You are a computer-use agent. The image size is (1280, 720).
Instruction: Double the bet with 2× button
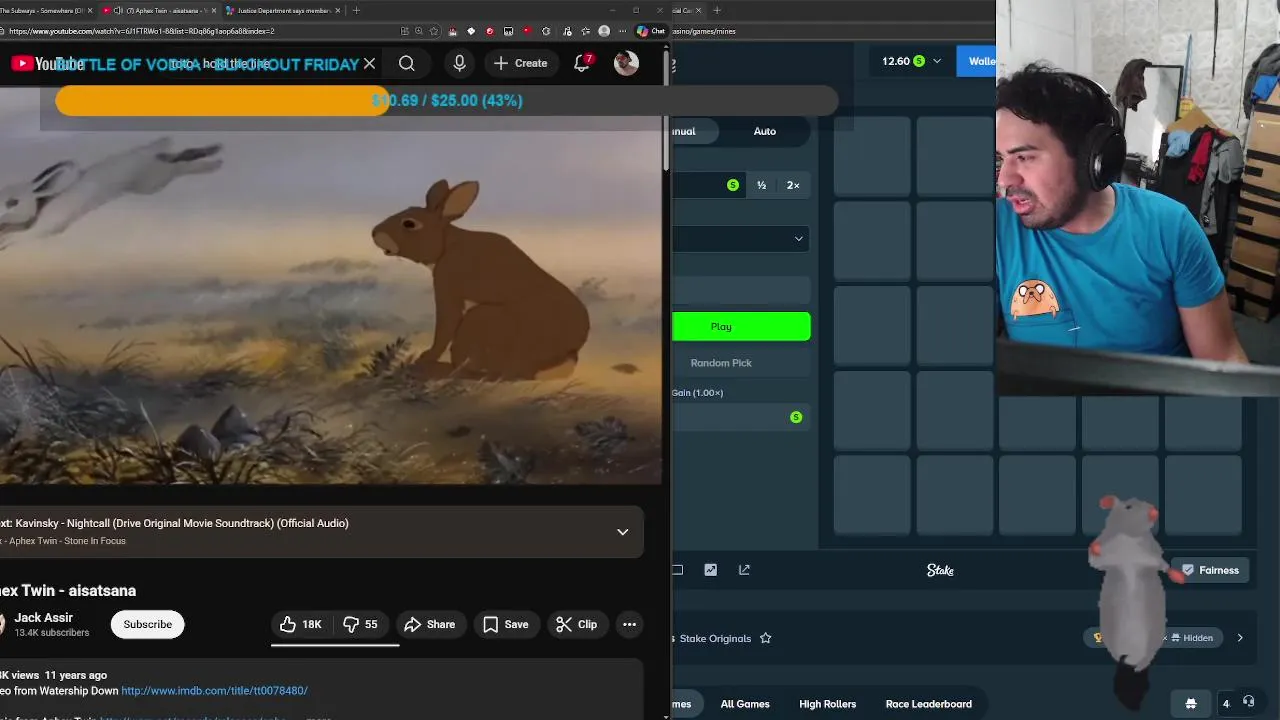pyautogui.click(x=793, y=185)
